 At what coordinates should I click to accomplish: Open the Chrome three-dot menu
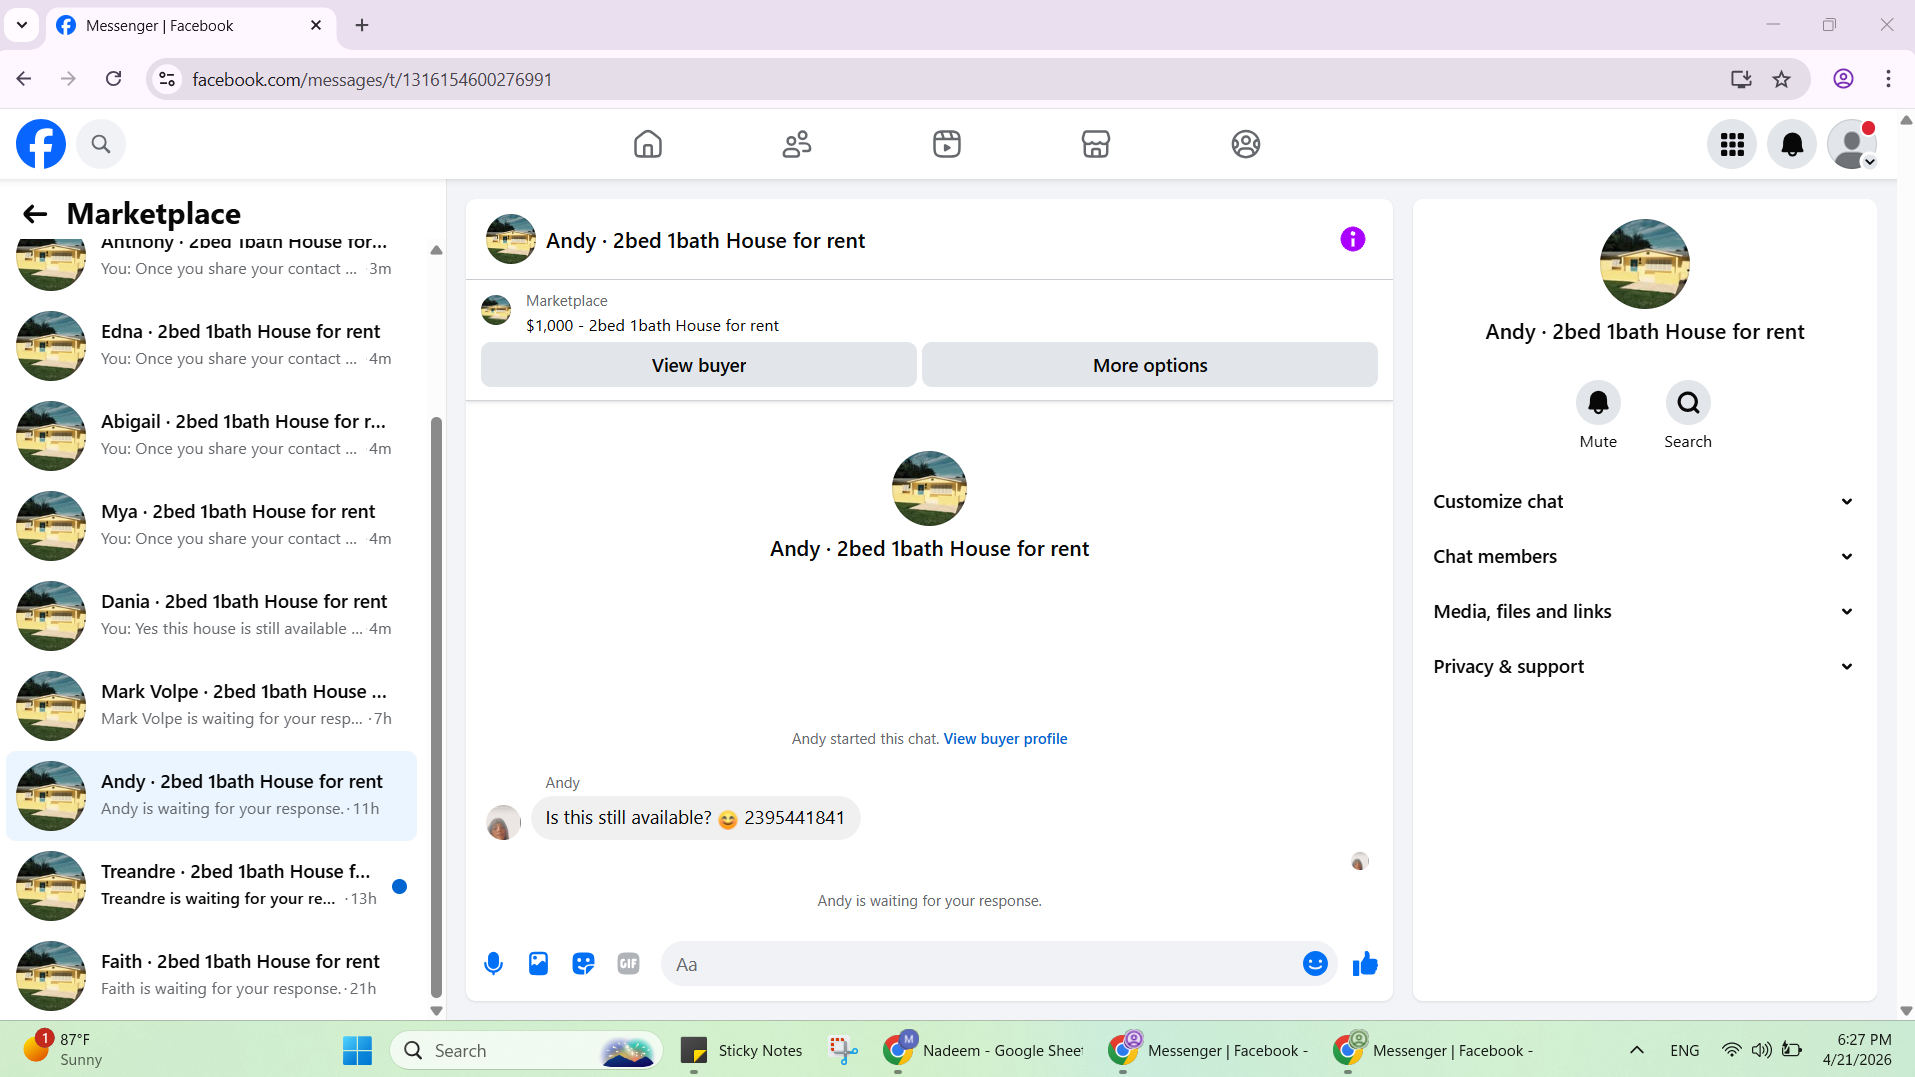(1888, 79)
